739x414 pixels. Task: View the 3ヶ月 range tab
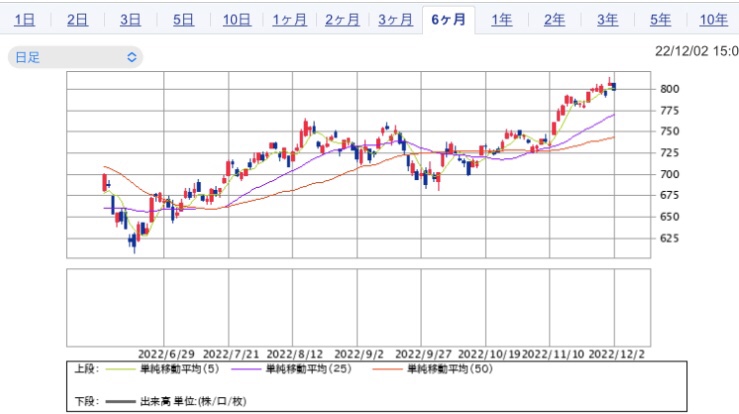point(395,20)
